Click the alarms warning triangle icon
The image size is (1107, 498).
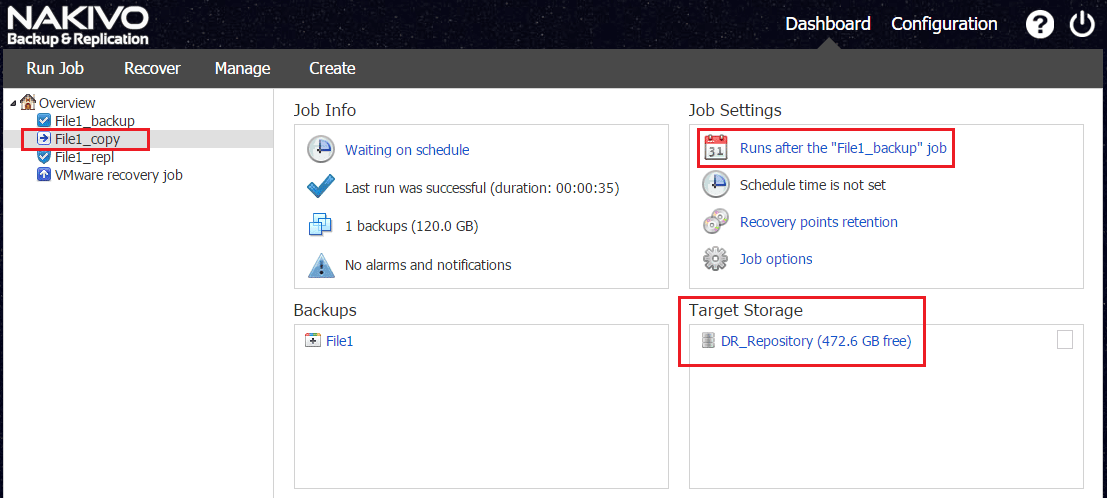click(321, 265)
